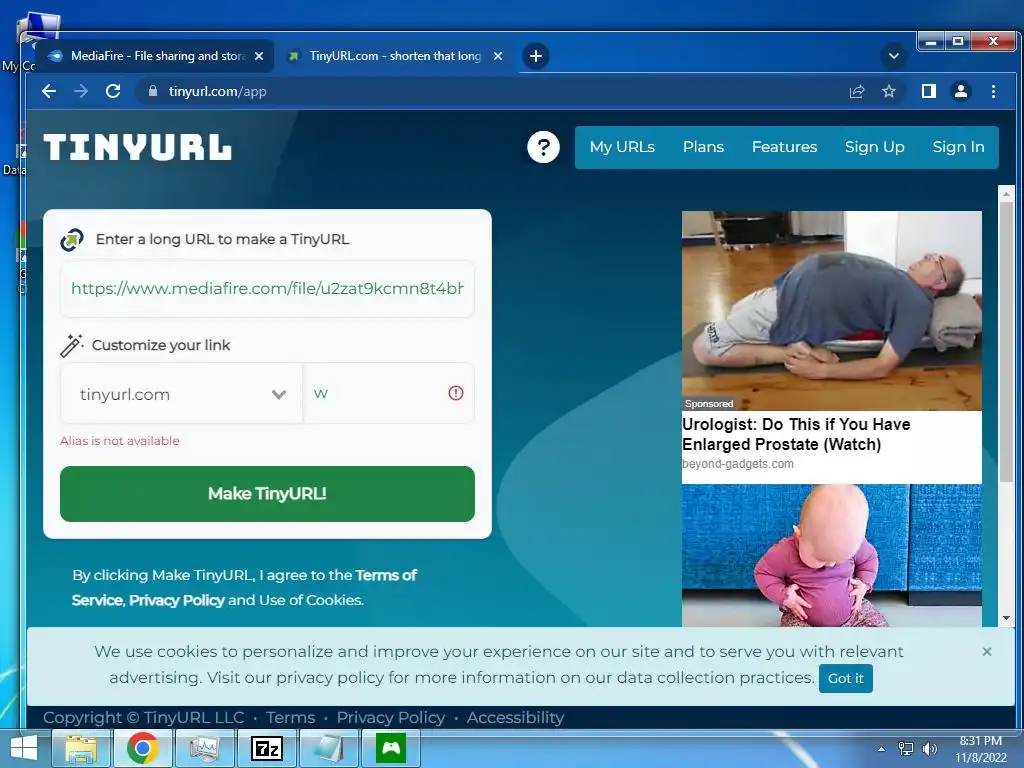This screenshot has height=768, width=1024.
Task: Click the red alias error icon
Action: point(456,393)
